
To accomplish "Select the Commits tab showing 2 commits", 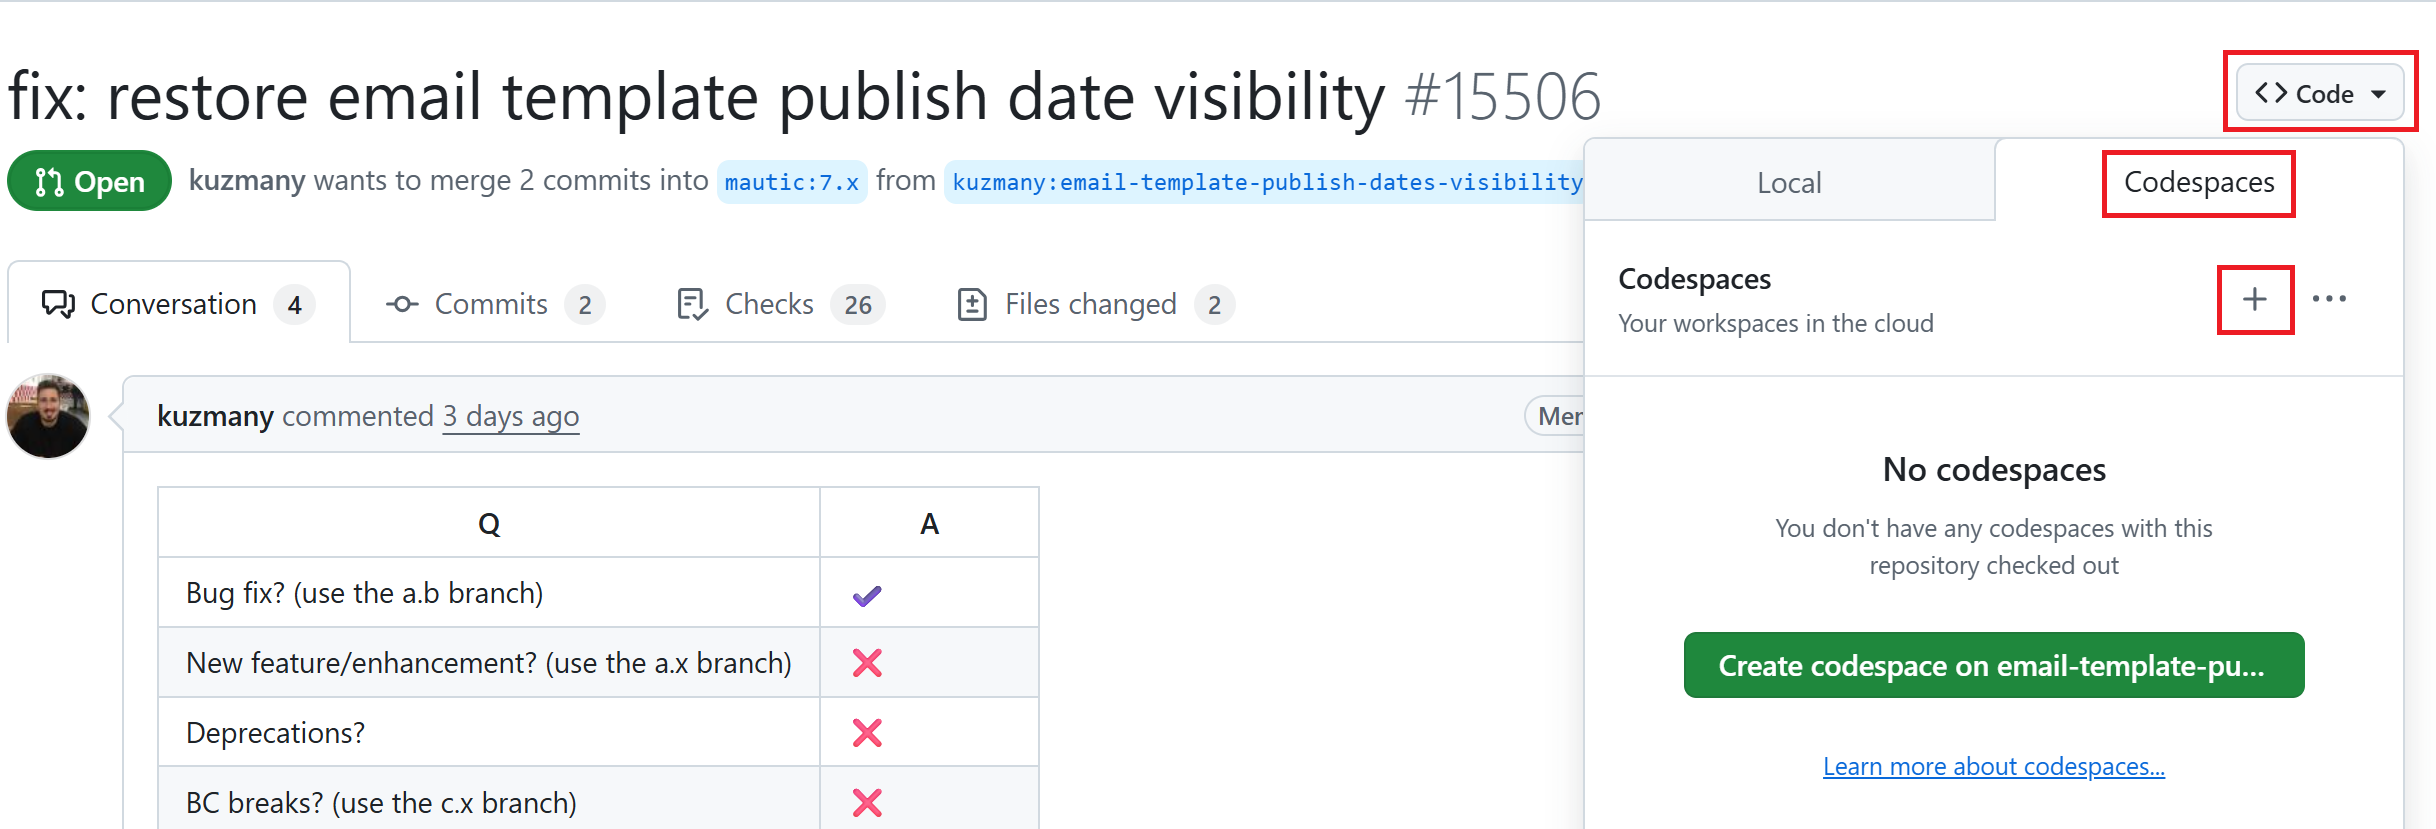I will tap(491, 304).
